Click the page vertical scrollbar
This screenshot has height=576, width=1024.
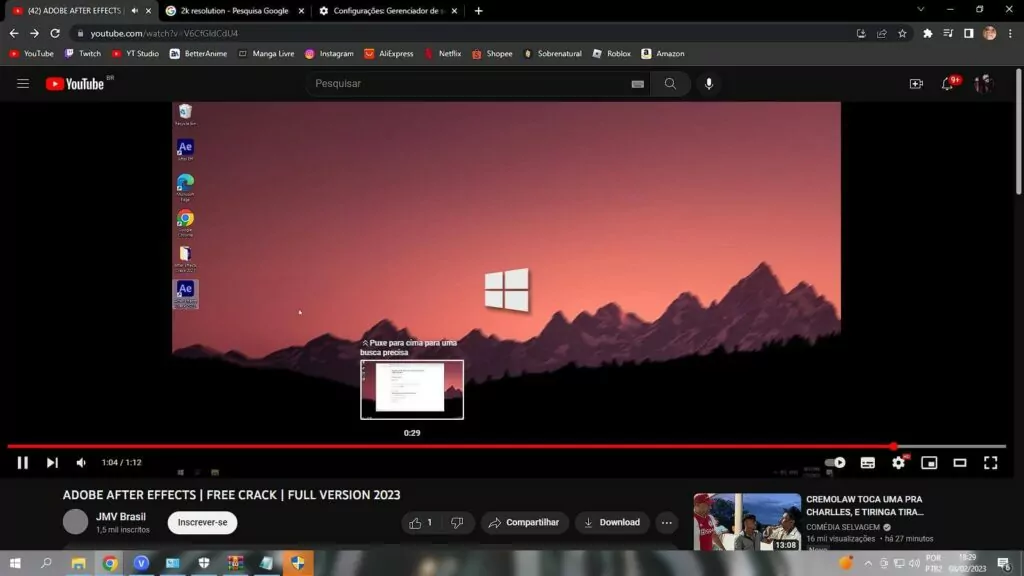[x=1019, y=131]
